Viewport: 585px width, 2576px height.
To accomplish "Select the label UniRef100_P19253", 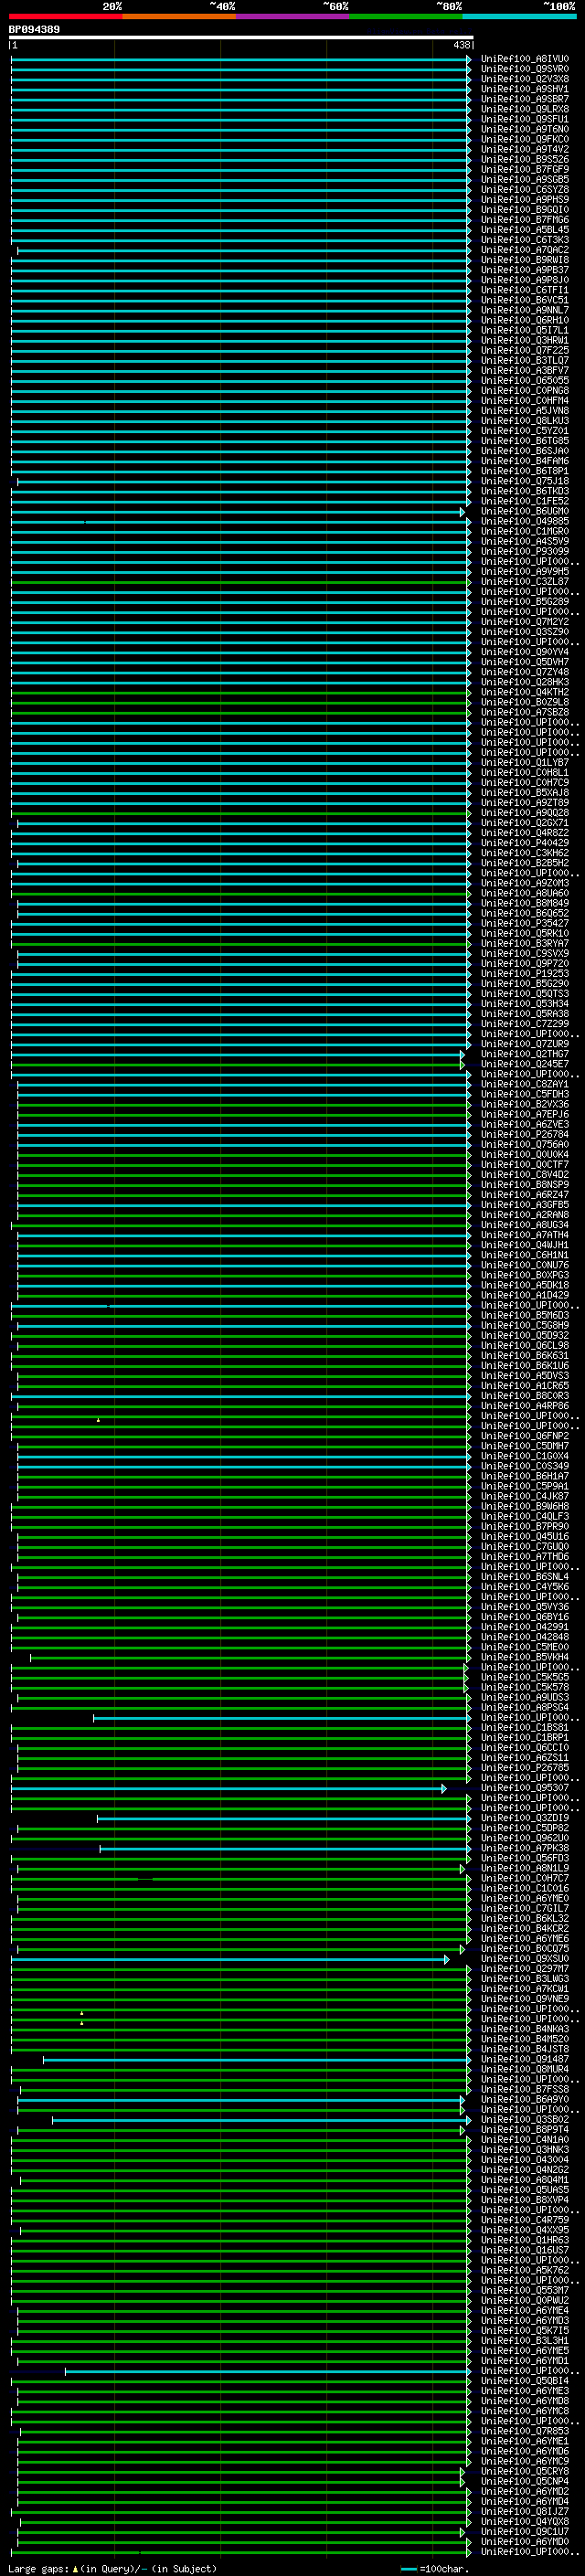I will tap(524, 974).
